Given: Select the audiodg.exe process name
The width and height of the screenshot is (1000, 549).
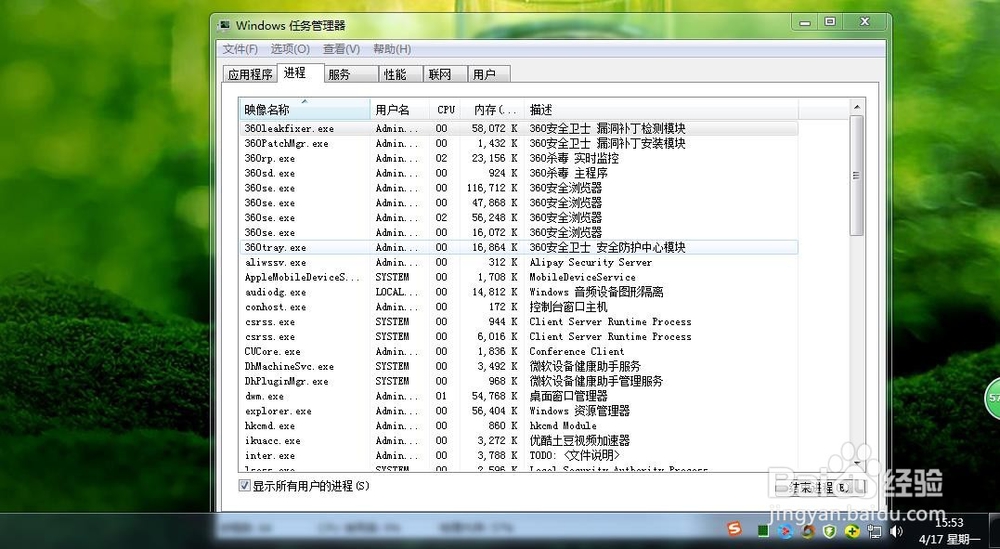Looking at the screenshot, I should click(276, 292).
